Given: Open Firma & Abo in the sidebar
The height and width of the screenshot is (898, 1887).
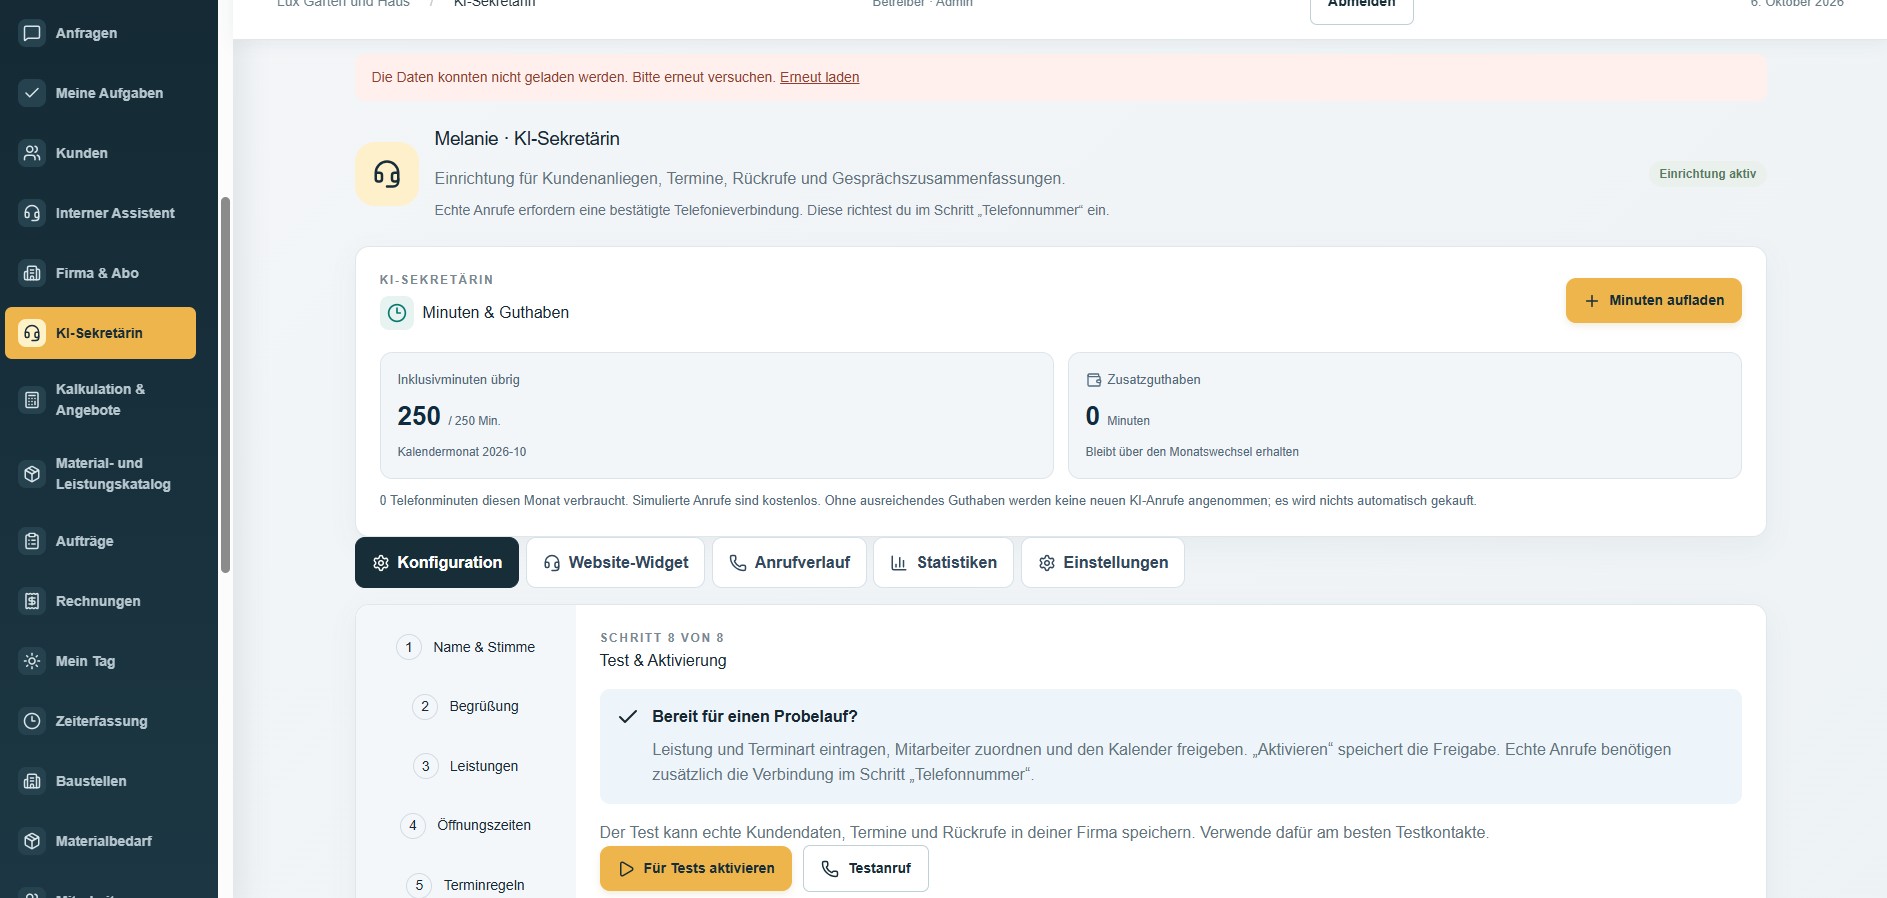Looking at the screenshot, I should click(100, 273).
